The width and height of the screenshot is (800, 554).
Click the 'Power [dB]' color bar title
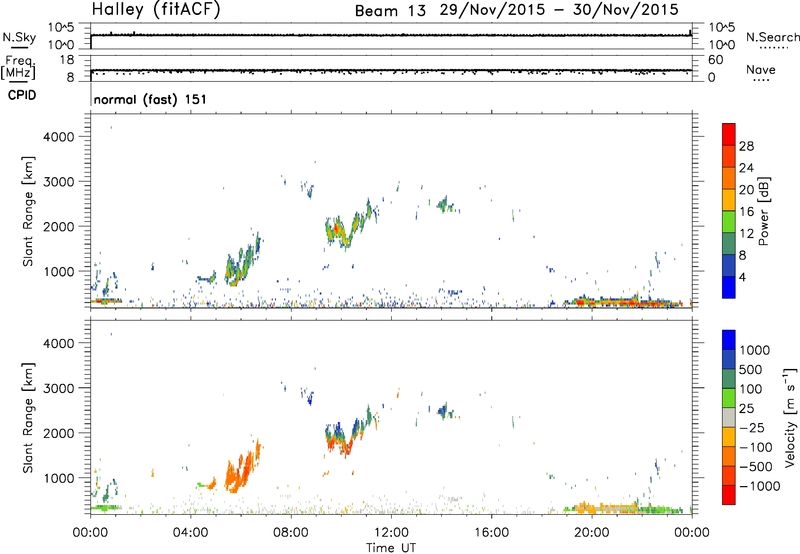pos(763,211)
